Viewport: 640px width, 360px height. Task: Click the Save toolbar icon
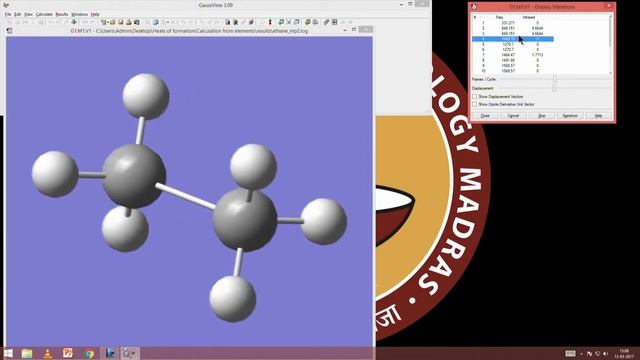pos(120,22)
